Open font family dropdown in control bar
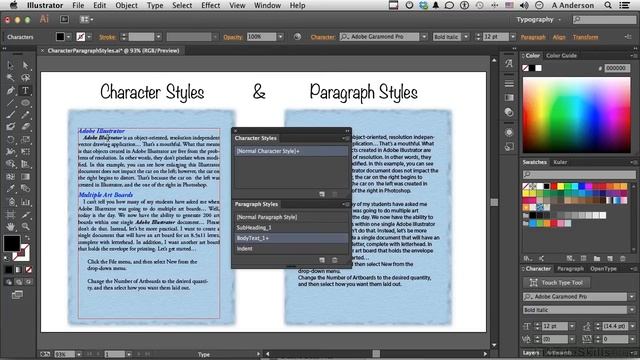Screen dimensions: 640x360 pos(424,37)
